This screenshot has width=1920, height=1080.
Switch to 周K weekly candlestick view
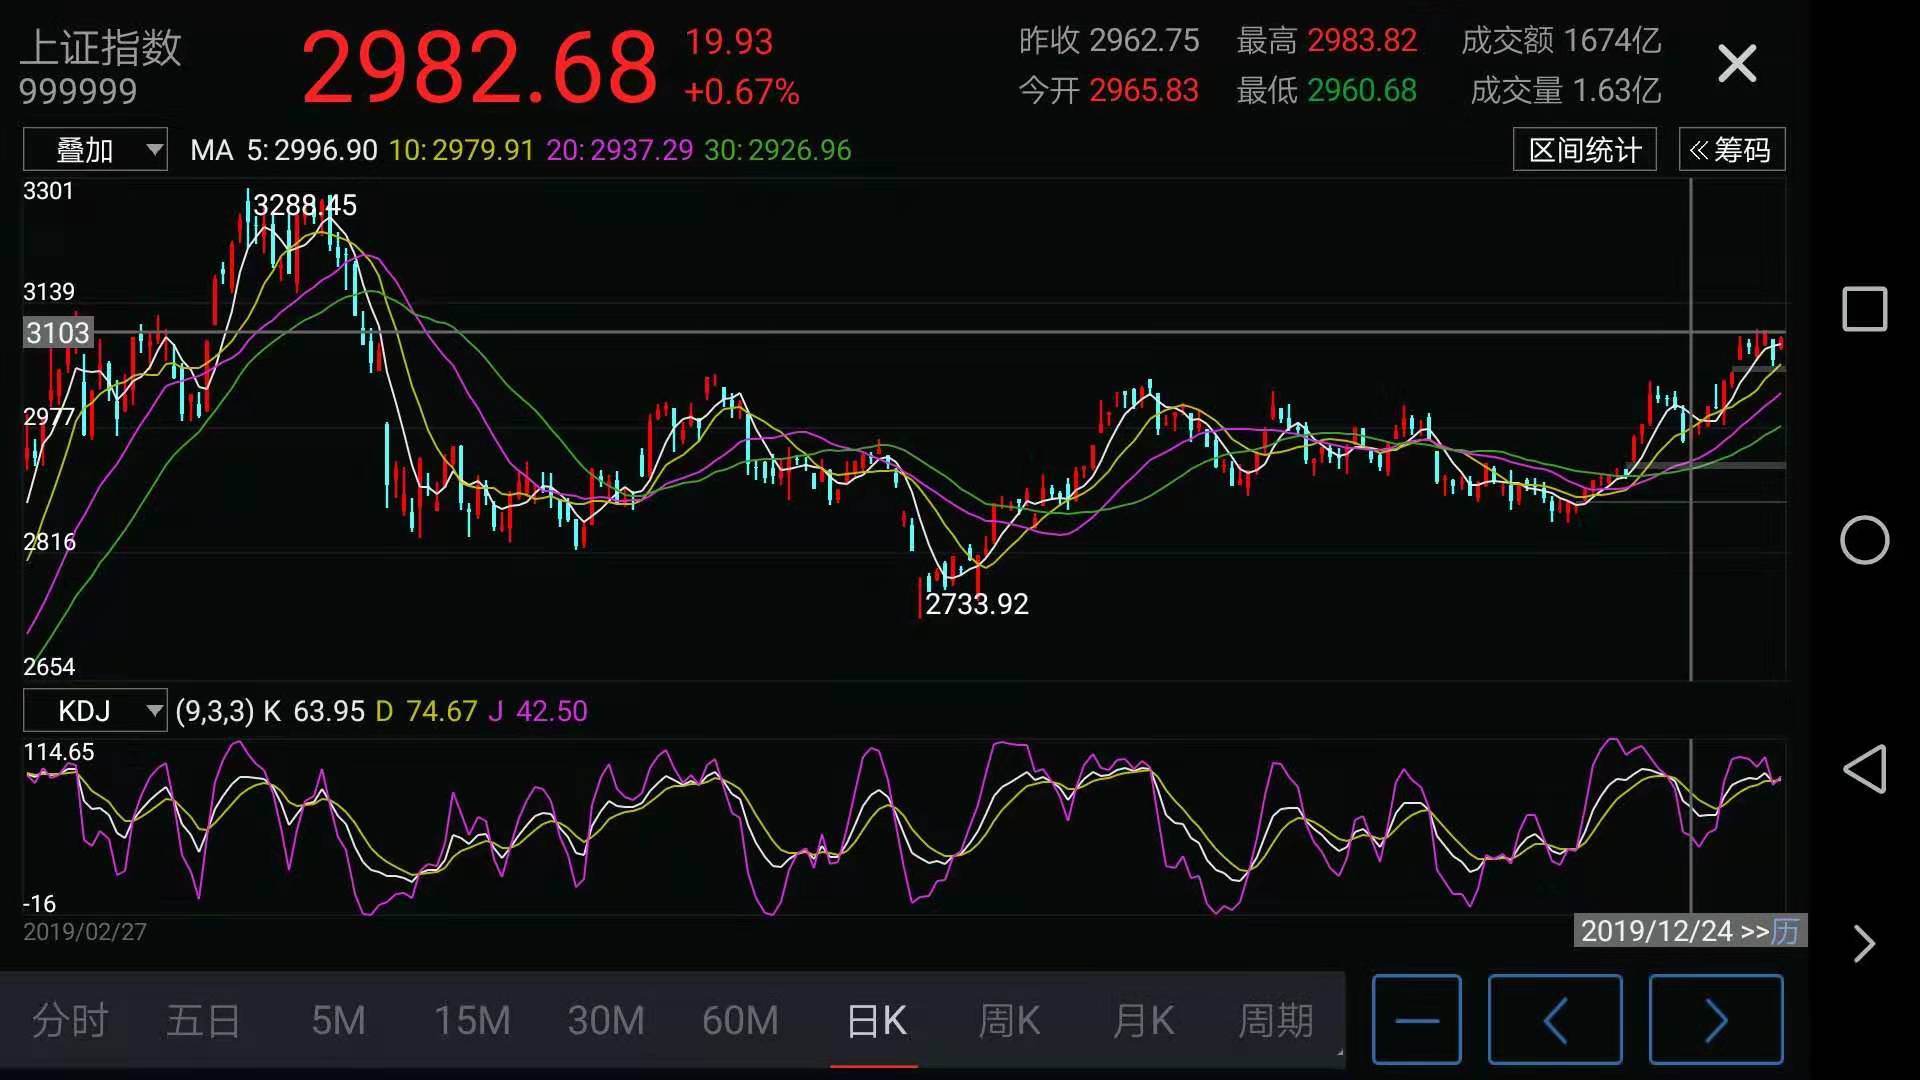point(1008,1021)
